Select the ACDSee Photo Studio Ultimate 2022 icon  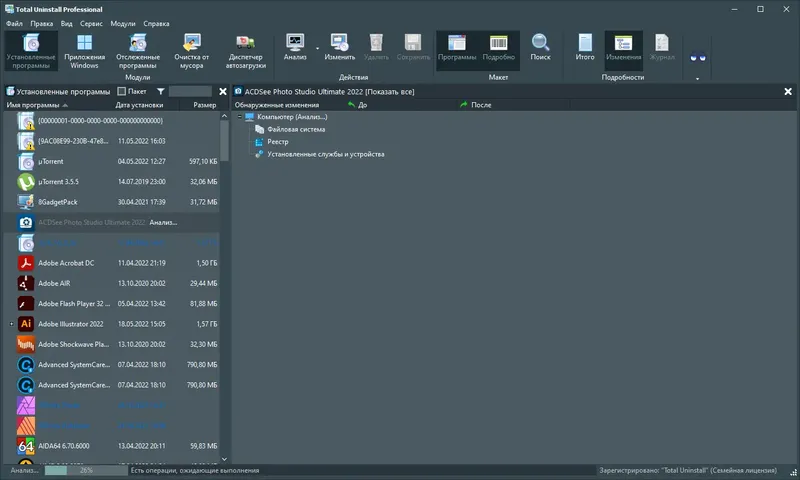click(26, 222)
